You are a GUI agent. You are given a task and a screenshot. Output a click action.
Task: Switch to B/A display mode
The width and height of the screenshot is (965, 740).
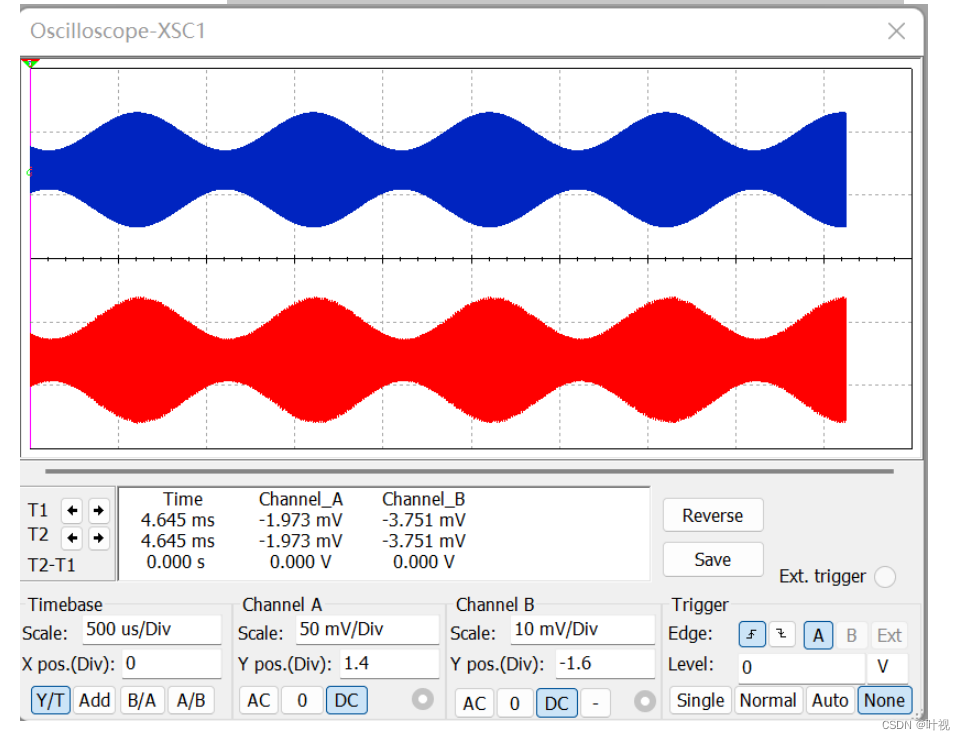142,700
